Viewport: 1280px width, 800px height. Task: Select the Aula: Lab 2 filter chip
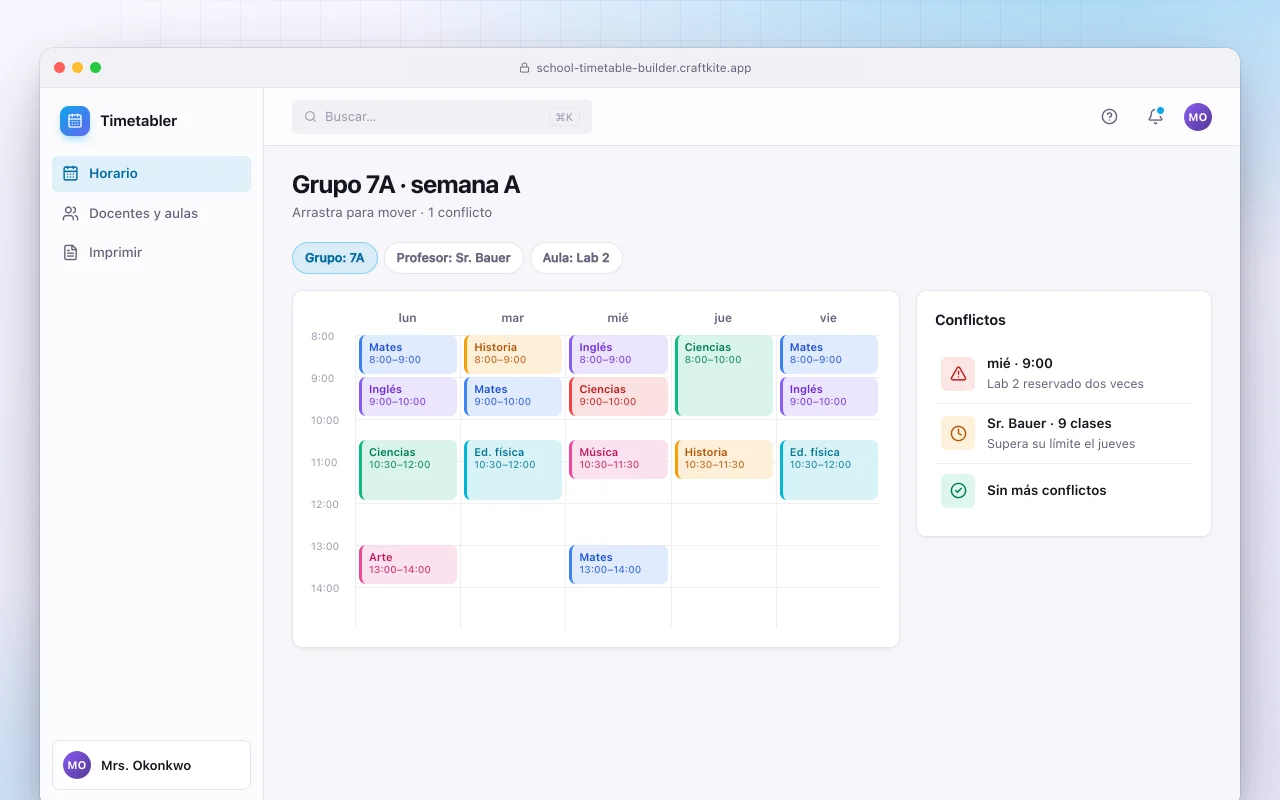pyautogui.click(x=576, y=258)
